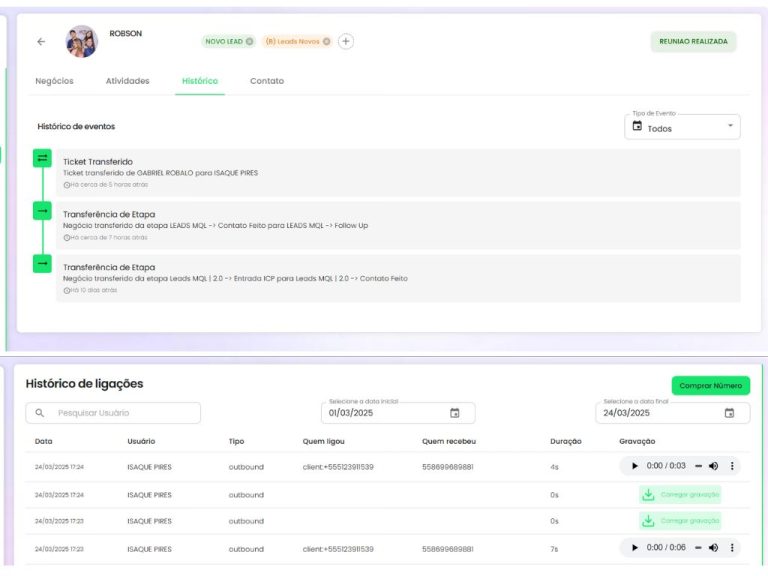Screen dimensions: 768x576
Task: Select the Contato tab
Action: coord(267,81)
